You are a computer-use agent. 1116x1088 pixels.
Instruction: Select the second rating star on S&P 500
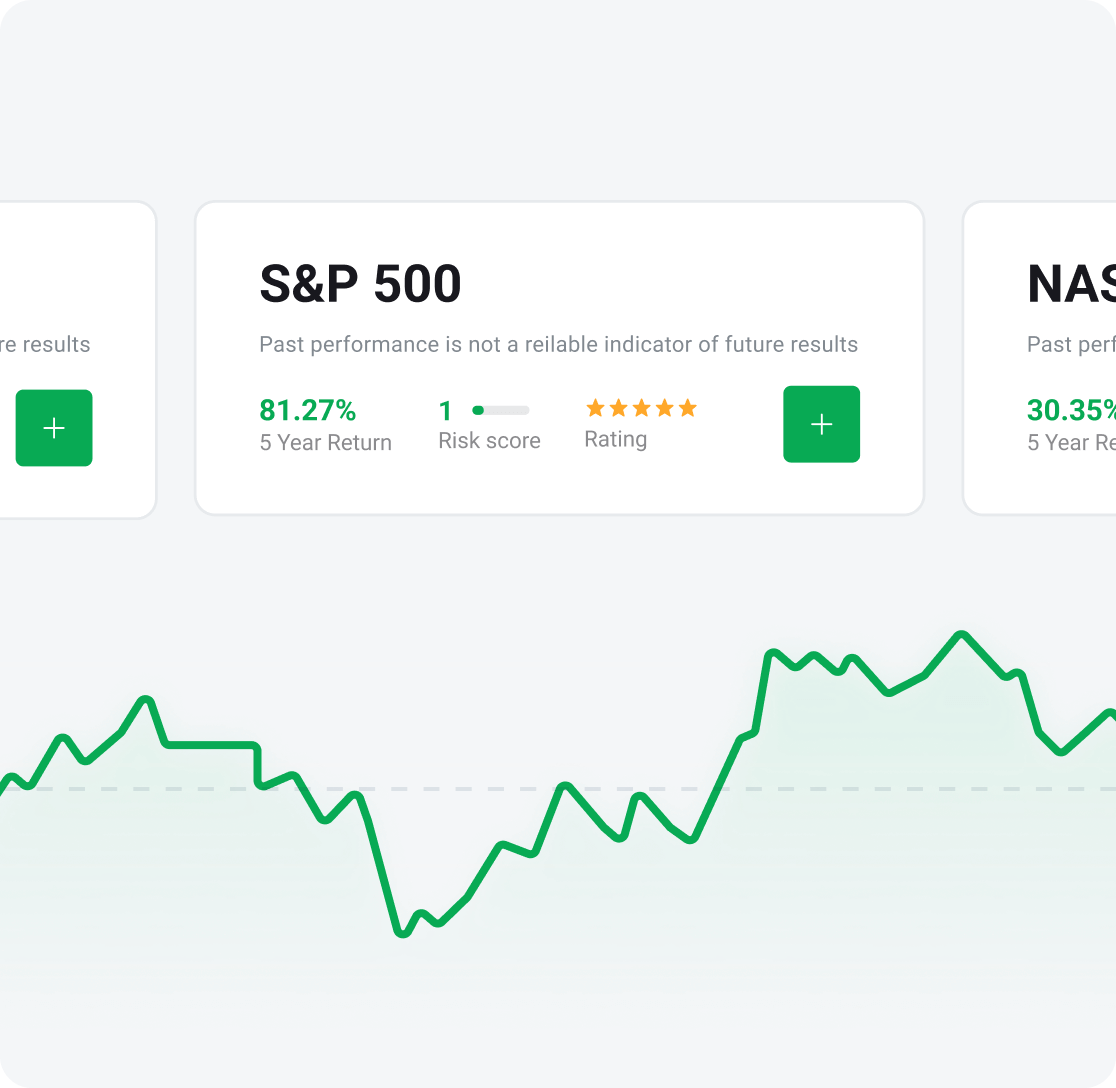618,408
